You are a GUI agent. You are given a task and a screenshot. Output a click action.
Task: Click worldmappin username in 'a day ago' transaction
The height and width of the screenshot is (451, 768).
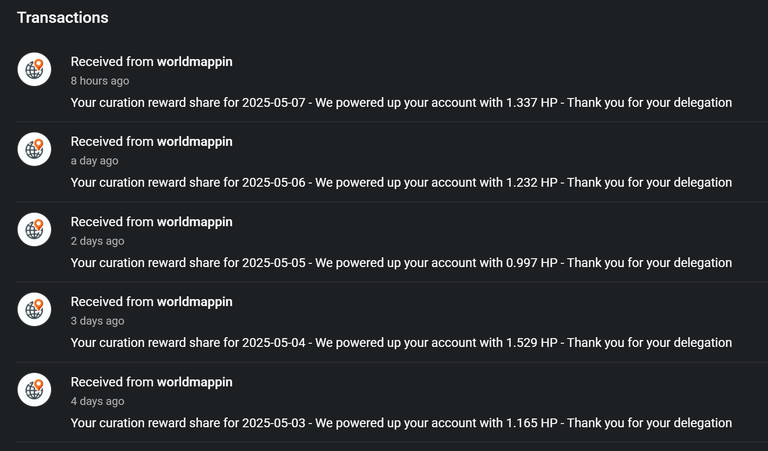click(x=194, y=142)
